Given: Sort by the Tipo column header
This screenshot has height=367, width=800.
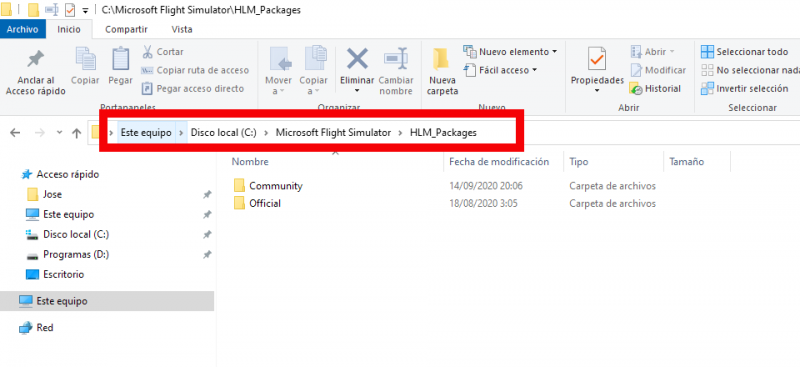Looking at the screenshot, I should tap(579, 162).
